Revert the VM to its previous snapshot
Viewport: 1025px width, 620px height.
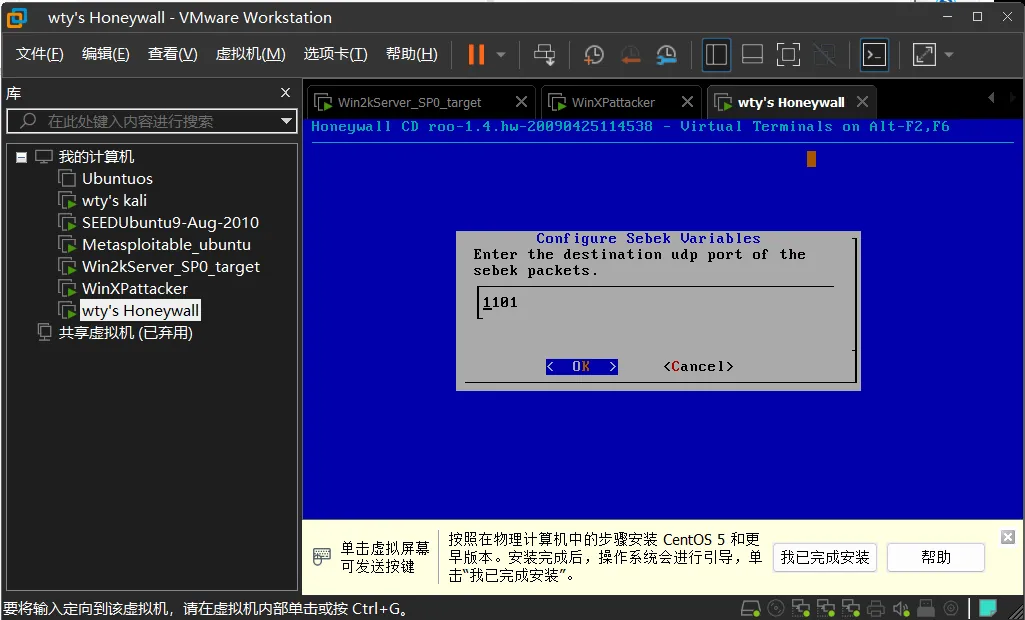pos(630,54)
